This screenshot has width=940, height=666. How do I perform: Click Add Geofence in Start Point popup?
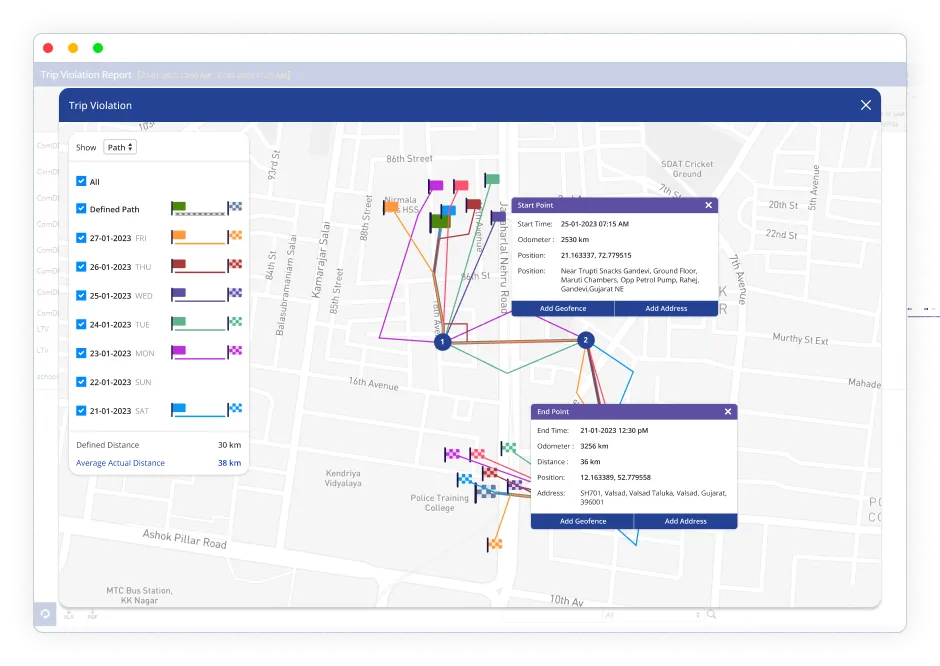[562, 308]
